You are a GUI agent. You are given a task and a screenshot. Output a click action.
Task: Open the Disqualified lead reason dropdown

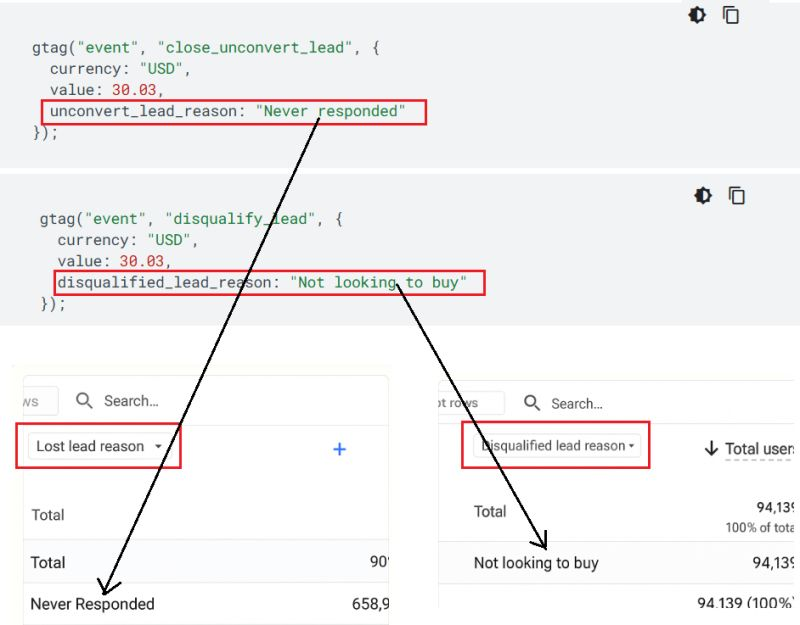[x=556, y=445]
